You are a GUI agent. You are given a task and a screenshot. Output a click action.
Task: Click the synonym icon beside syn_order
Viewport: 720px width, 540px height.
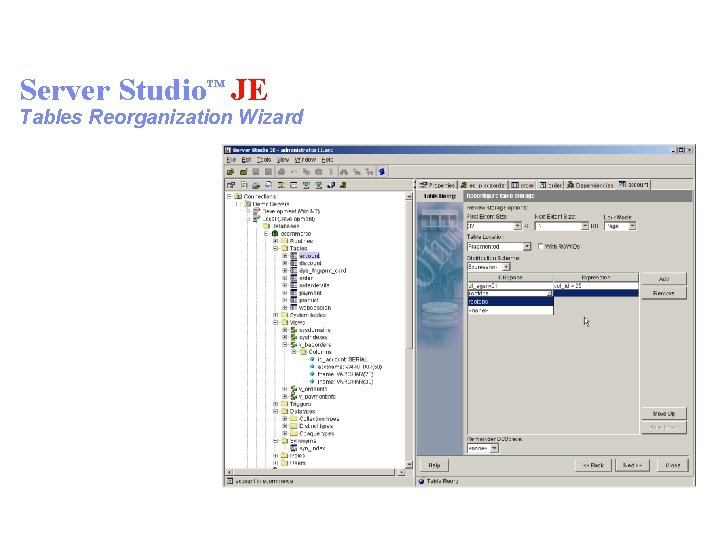pos(294,448)
